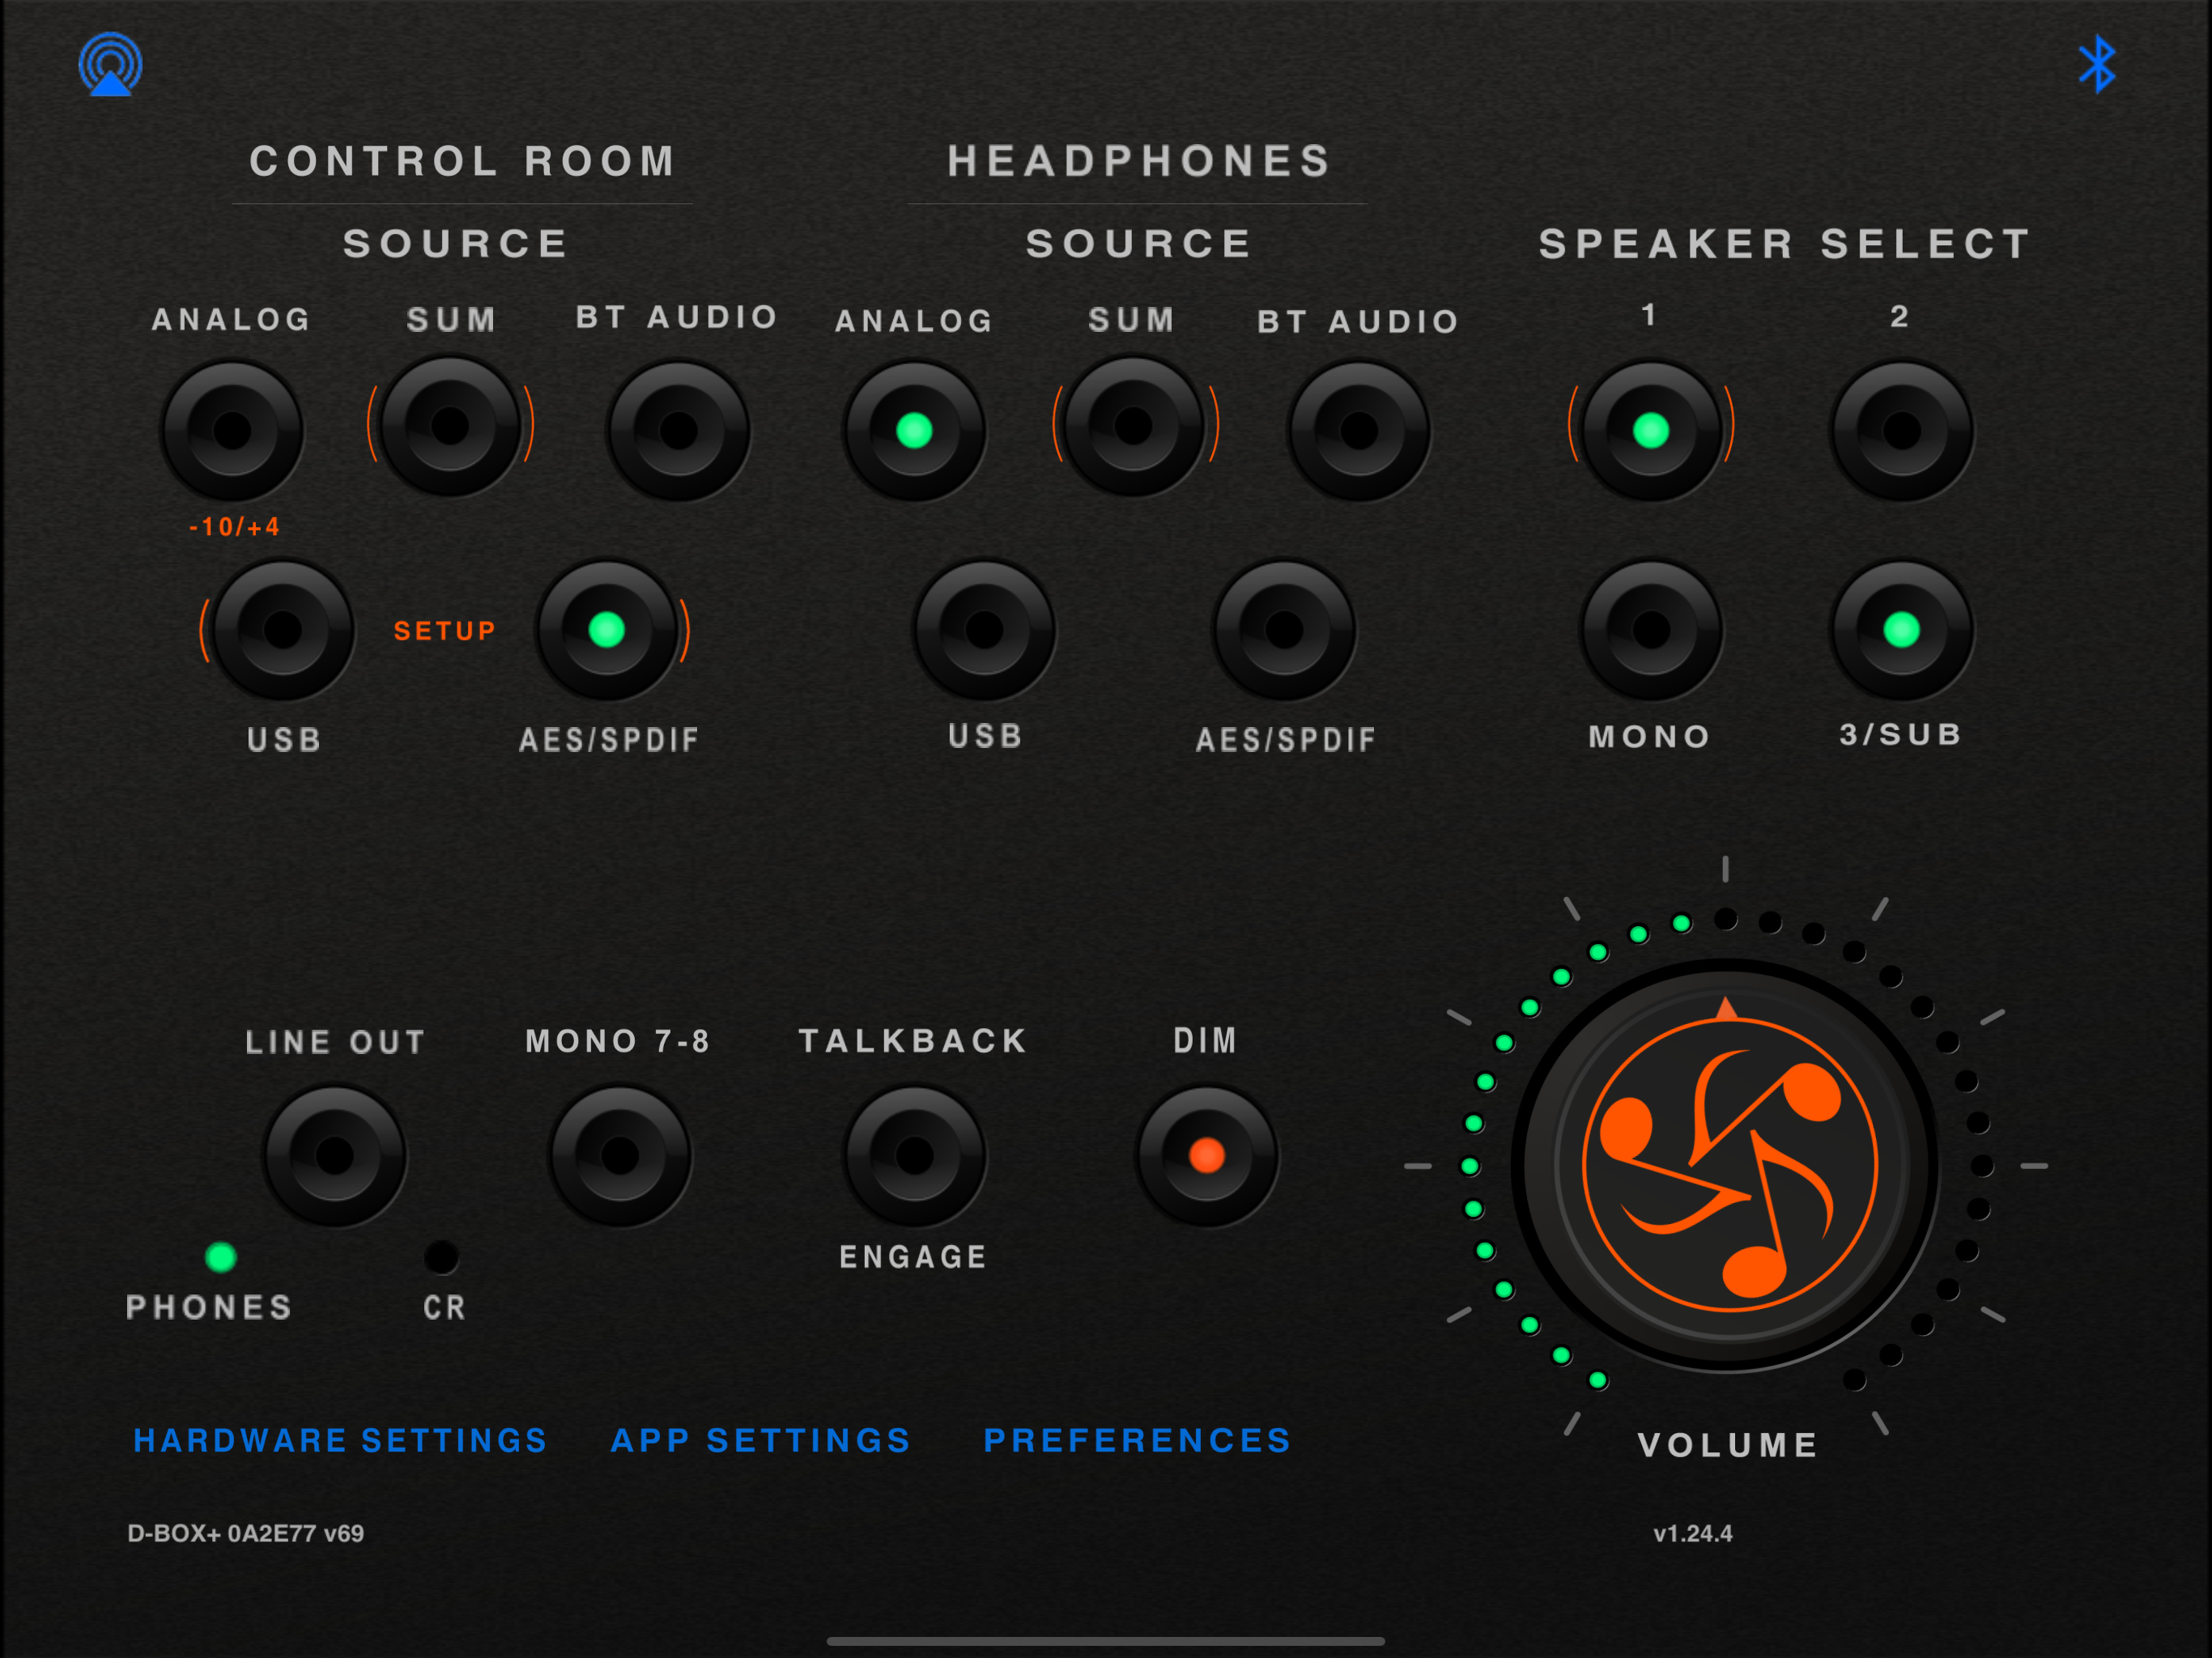
Task: Toggle Control Room AES/SPDIF source
Action: (x=607, y=630)
